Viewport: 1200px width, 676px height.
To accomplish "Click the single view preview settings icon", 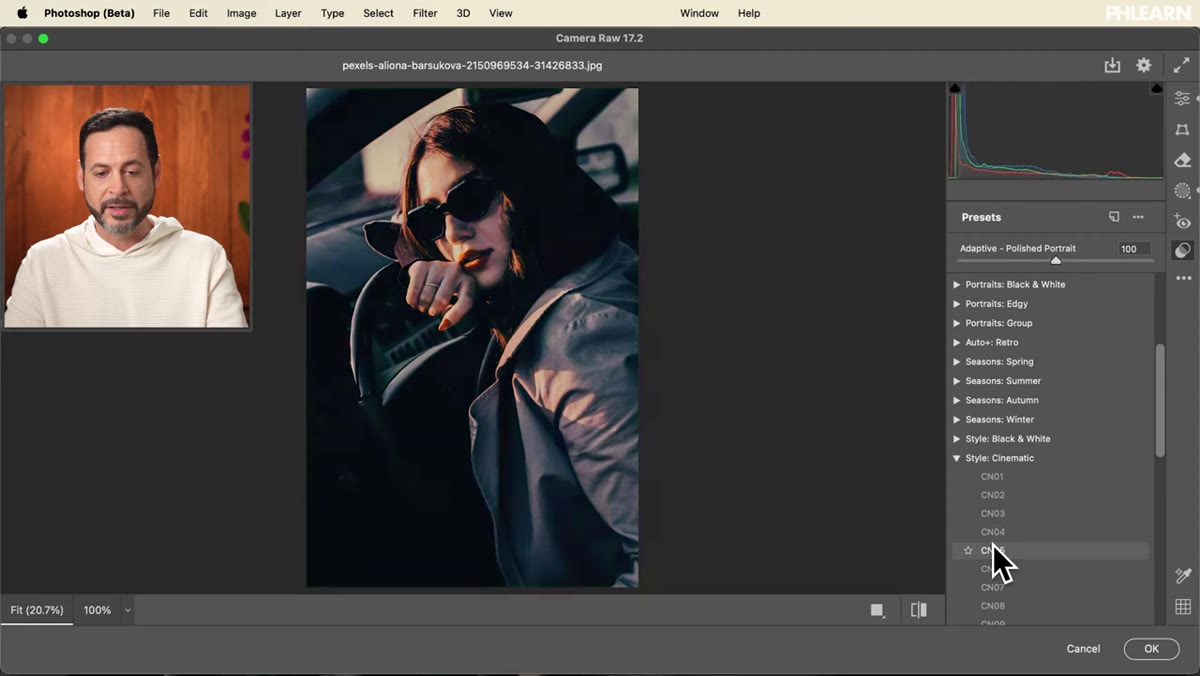I will point(878,610).
